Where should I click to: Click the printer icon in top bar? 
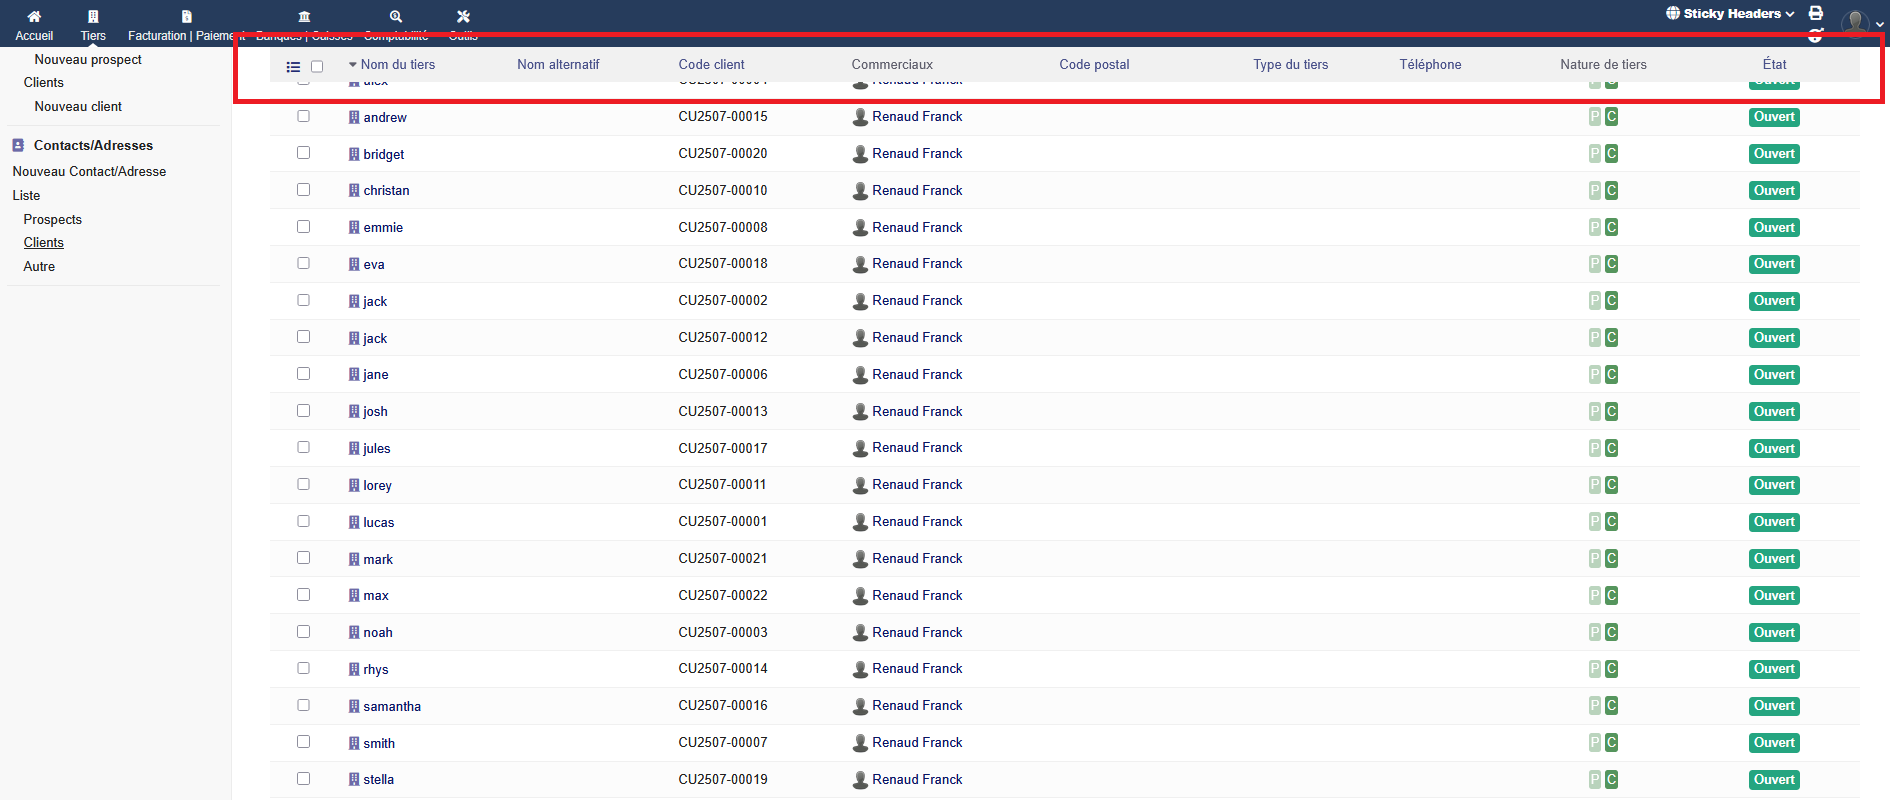(1816, 14)
